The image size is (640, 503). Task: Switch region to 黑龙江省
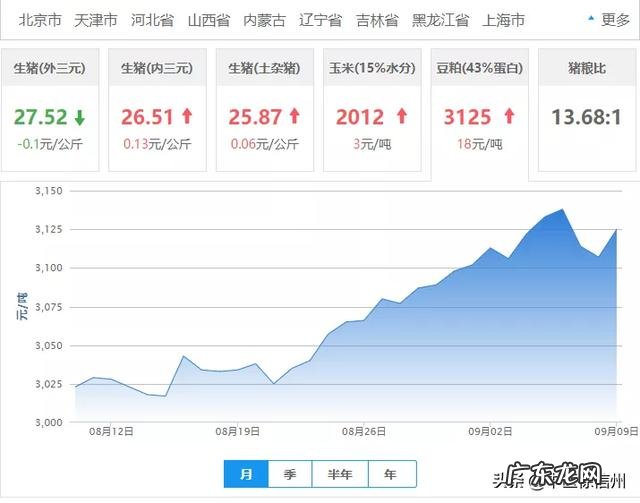(440, 20)
